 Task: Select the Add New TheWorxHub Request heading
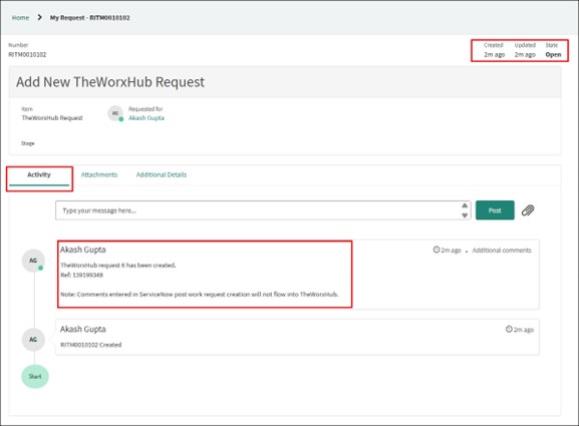(110, 82)
